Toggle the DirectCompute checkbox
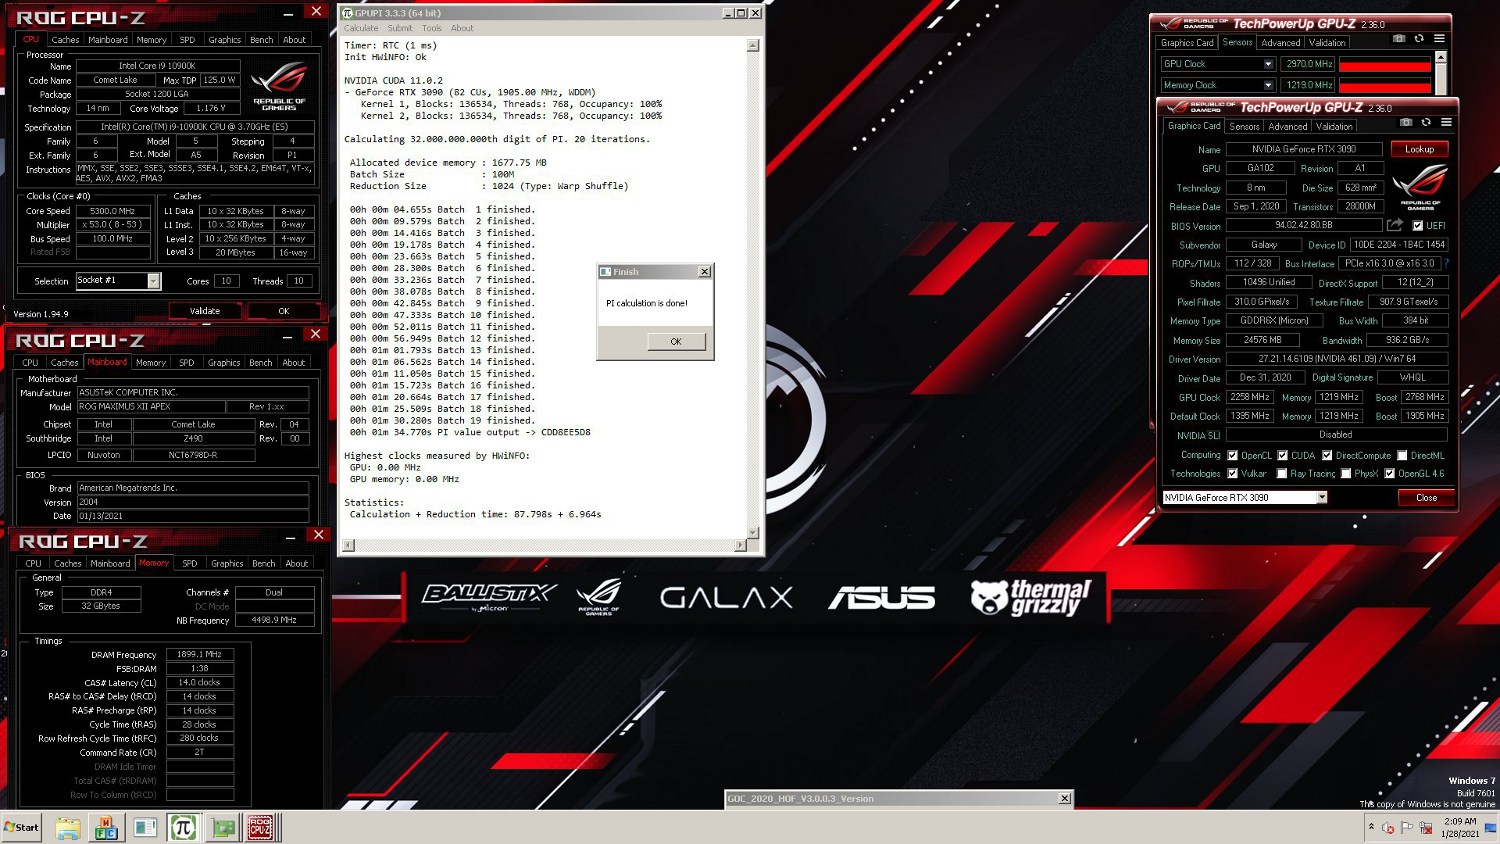 point(1327,455)
